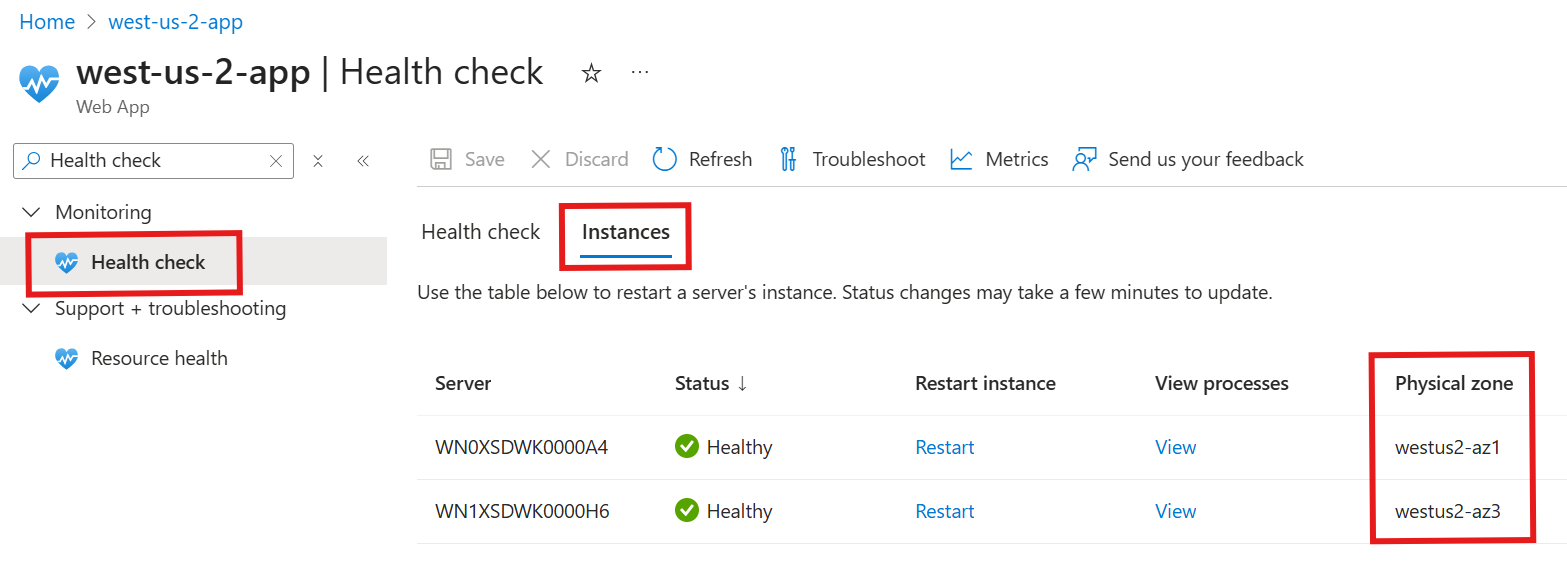Collapse Support + troubleshooting section
The image size is (1567, 568).
click(32, 308)
